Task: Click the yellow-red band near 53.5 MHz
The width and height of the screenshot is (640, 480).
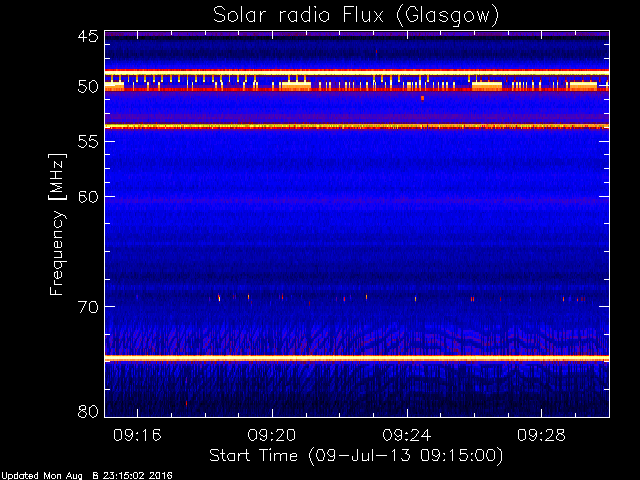Action: [357, 127]
